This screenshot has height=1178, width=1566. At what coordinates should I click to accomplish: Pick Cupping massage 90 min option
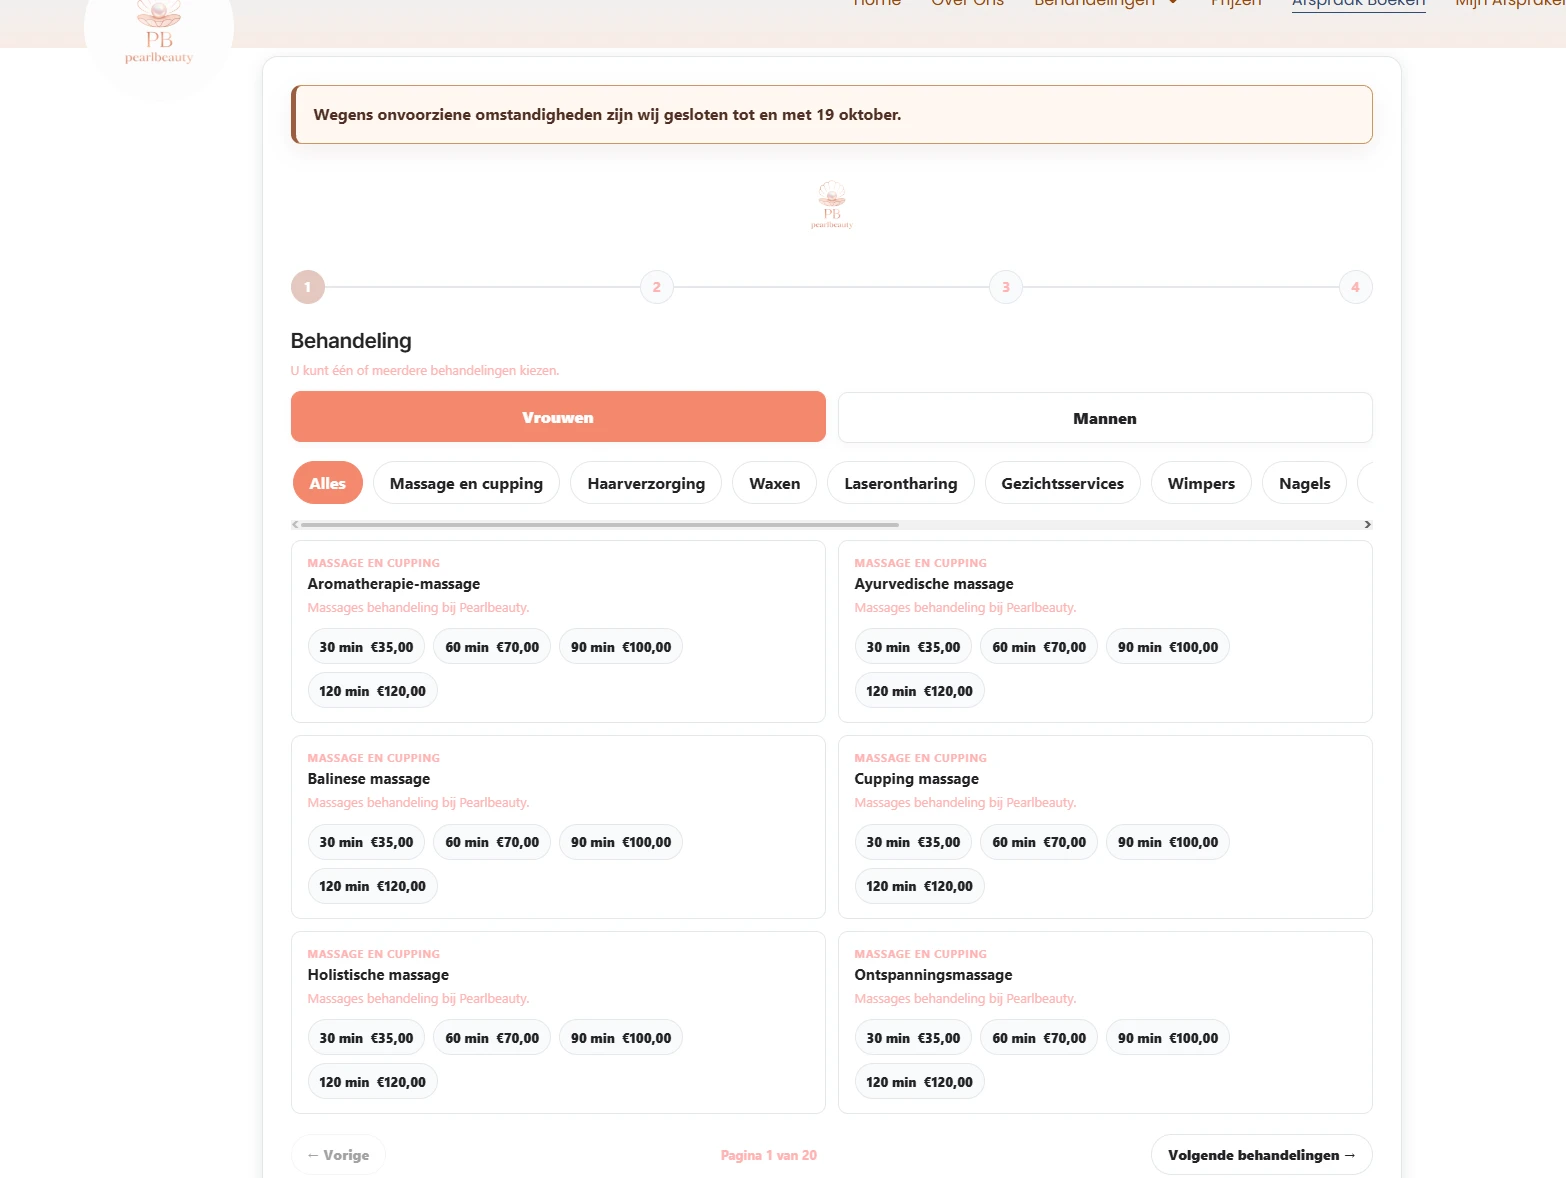pyautogui.click(x=1168, y=842)
